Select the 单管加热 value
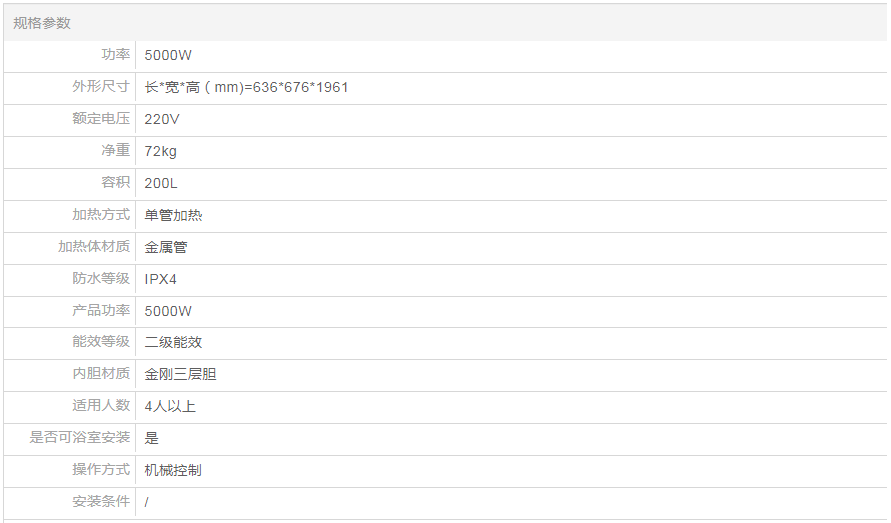 pyautogui.click(x=173, y=215)
